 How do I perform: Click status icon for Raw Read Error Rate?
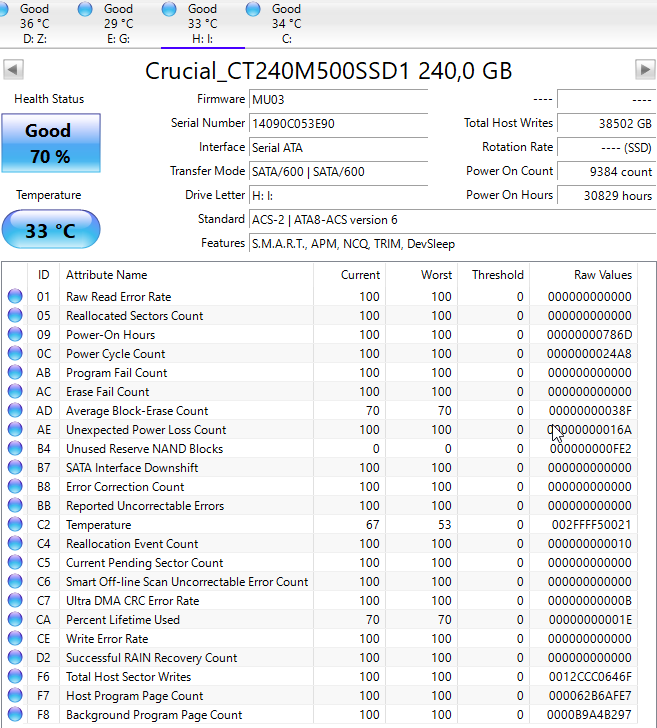[x=15, y=296]
